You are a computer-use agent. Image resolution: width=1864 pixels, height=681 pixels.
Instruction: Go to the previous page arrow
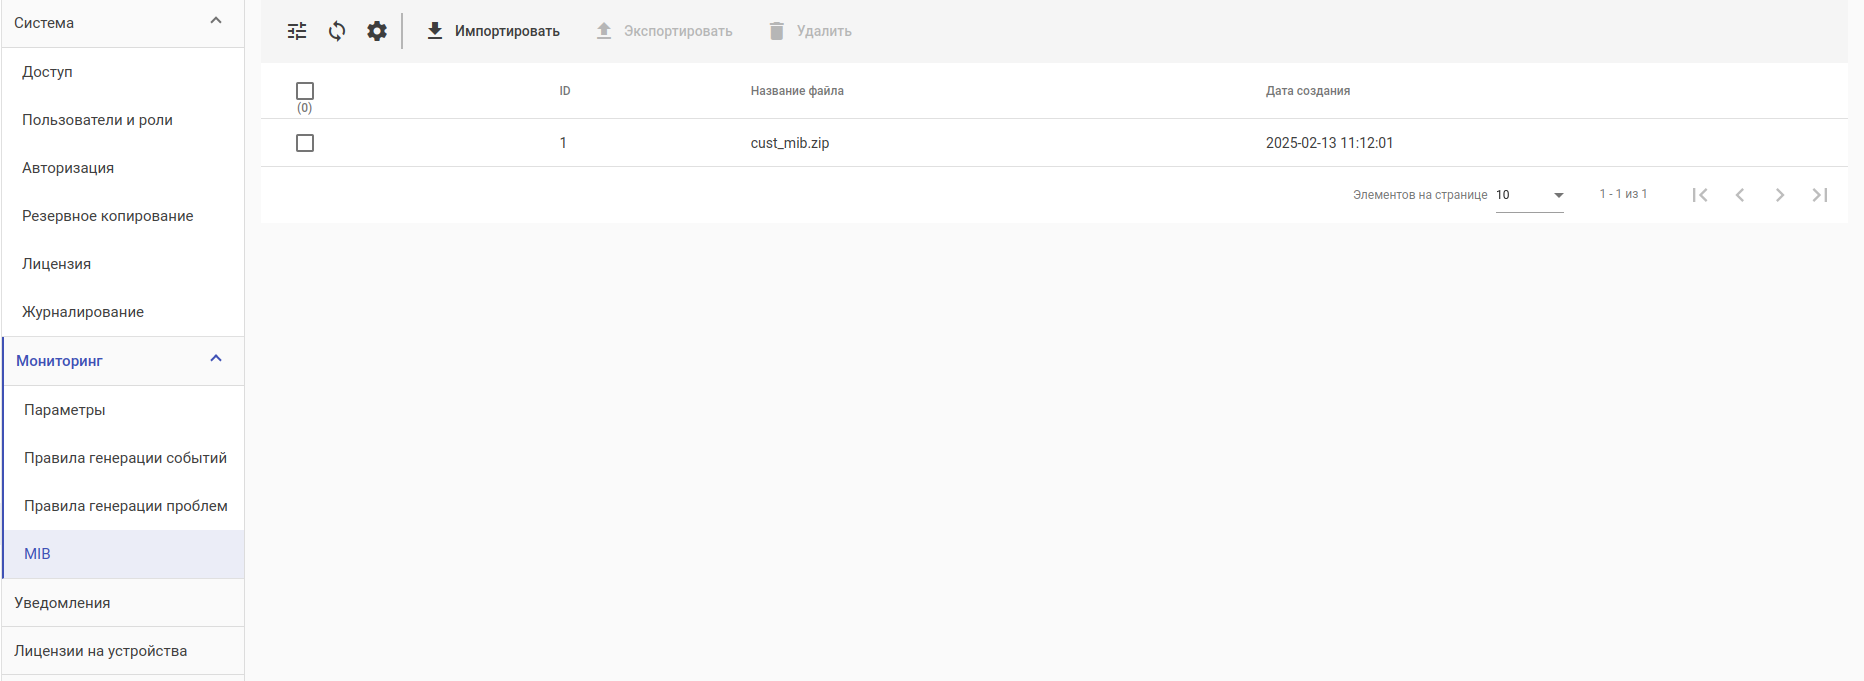click(x=1740, y=195)
